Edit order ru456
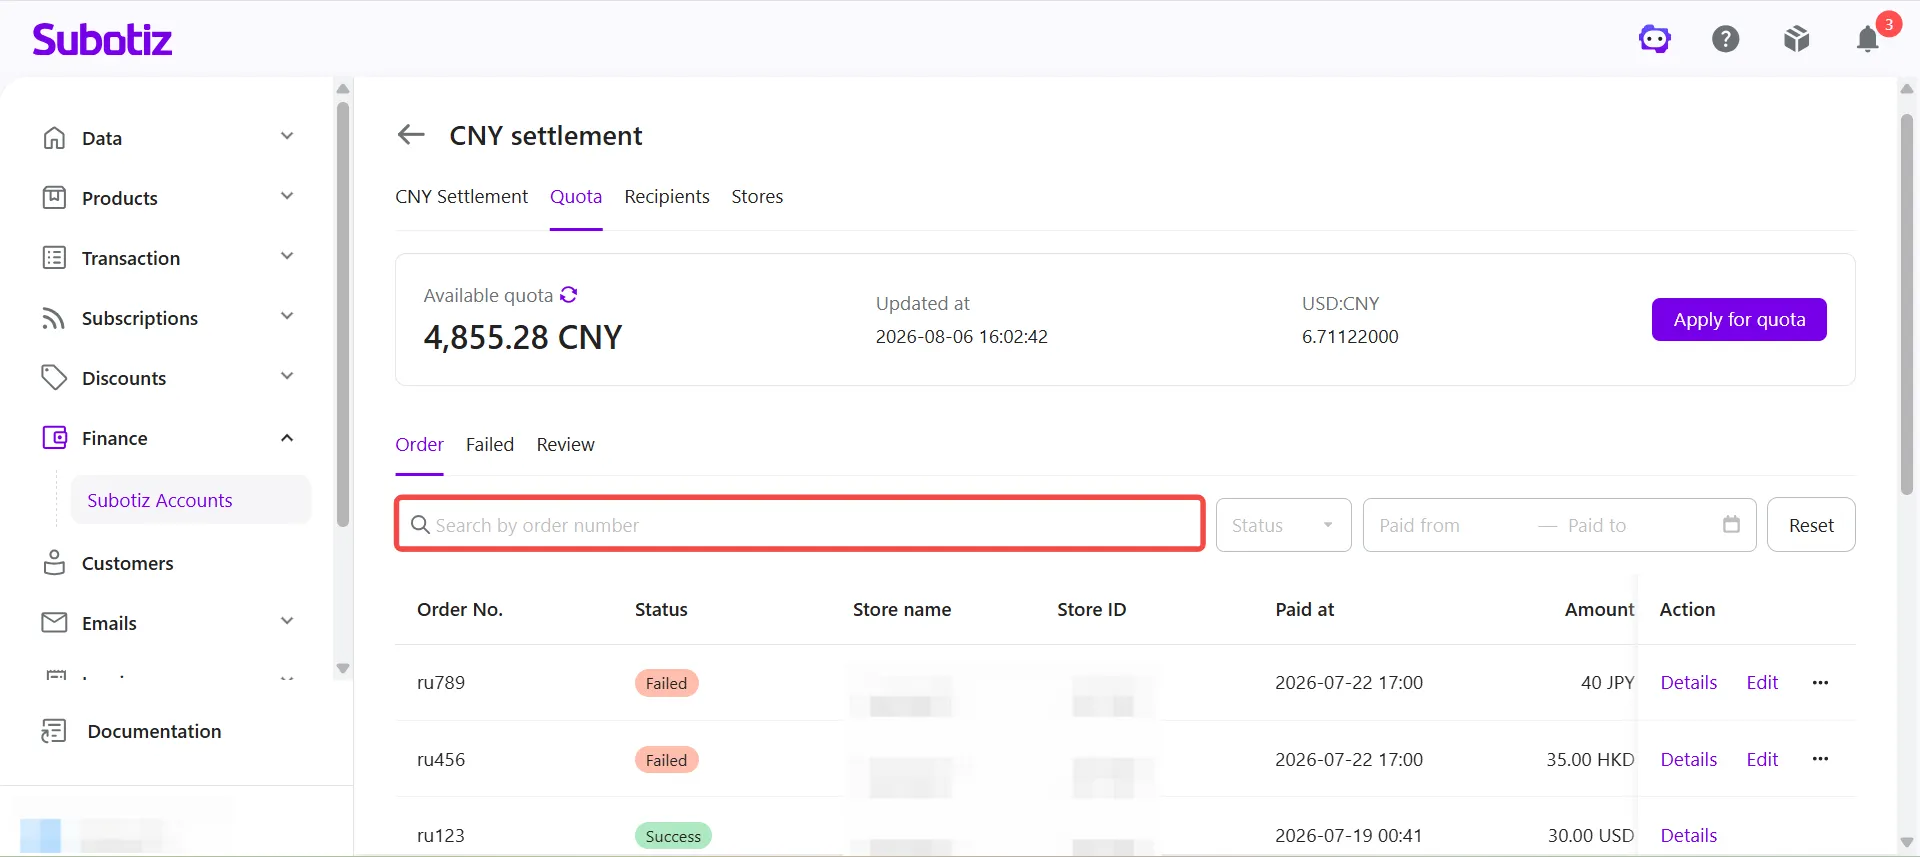This screenshot has height=857, width=1920. pyautogui.click(x=1762, y=759)
